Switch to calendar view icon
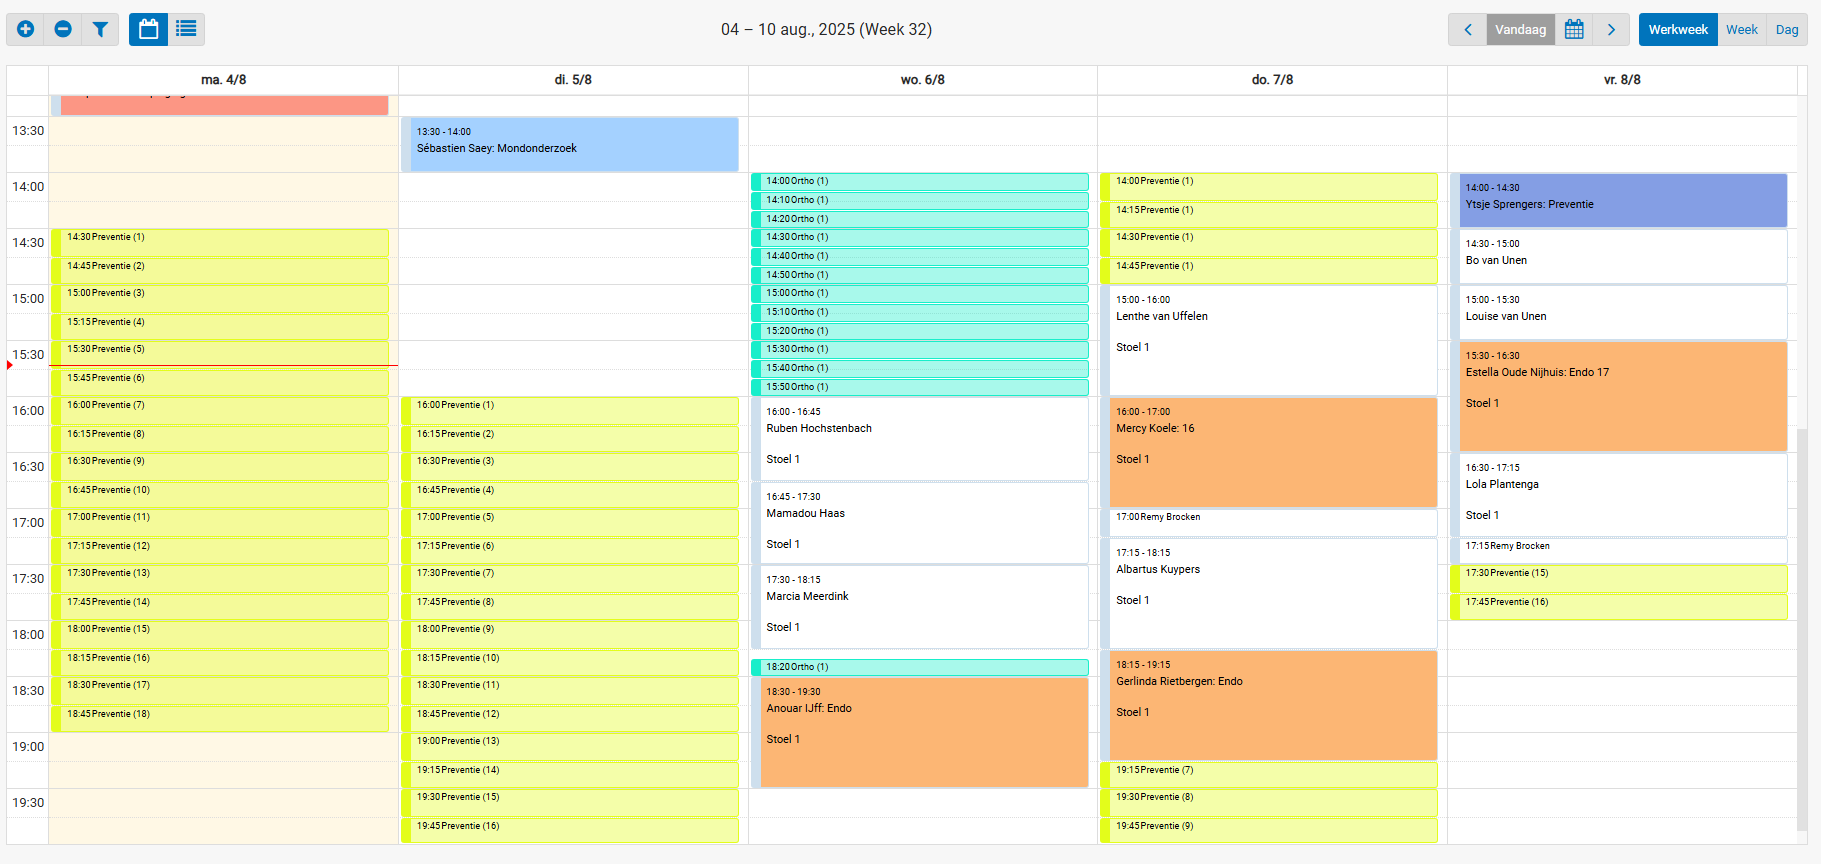This screenshot has width=1821, height=864. tap(148, 29)
